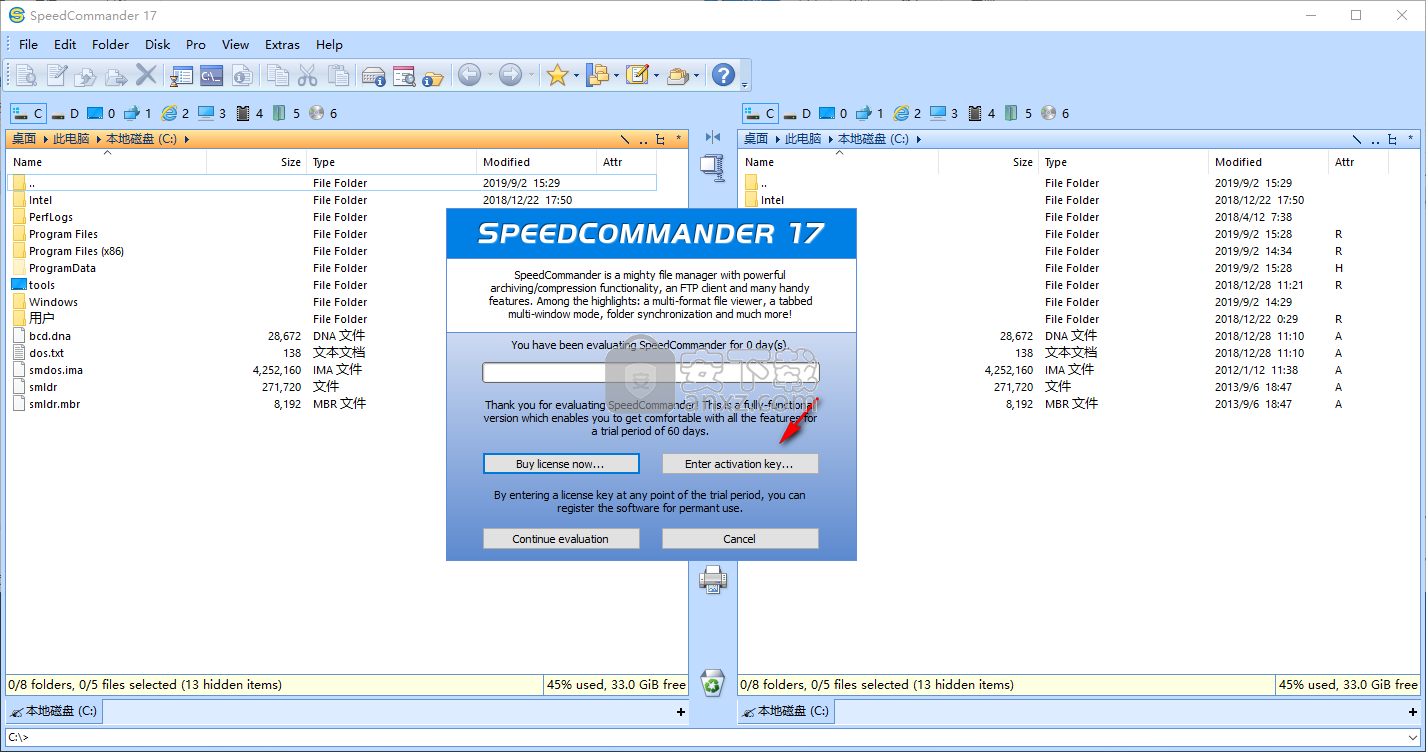Select bcd.dna file in left panel
Viewport: 1426px width, 752px height.
pos(52,336)
